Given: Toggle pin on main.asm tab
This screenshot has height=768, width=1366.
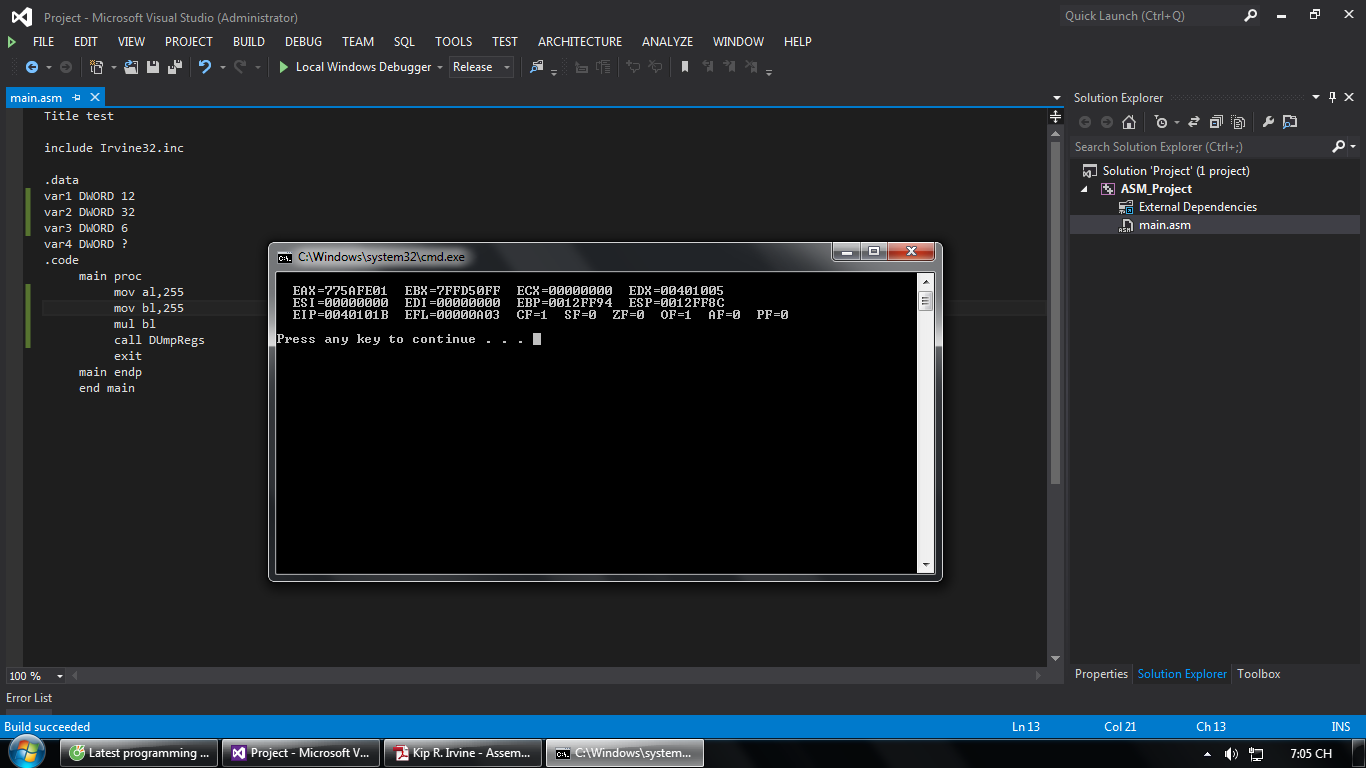Looking at the screenshot, I should point(77,98).
